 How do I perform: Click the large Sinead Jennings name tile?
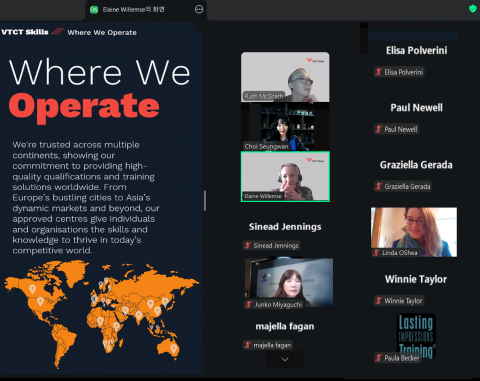(285, 227)
